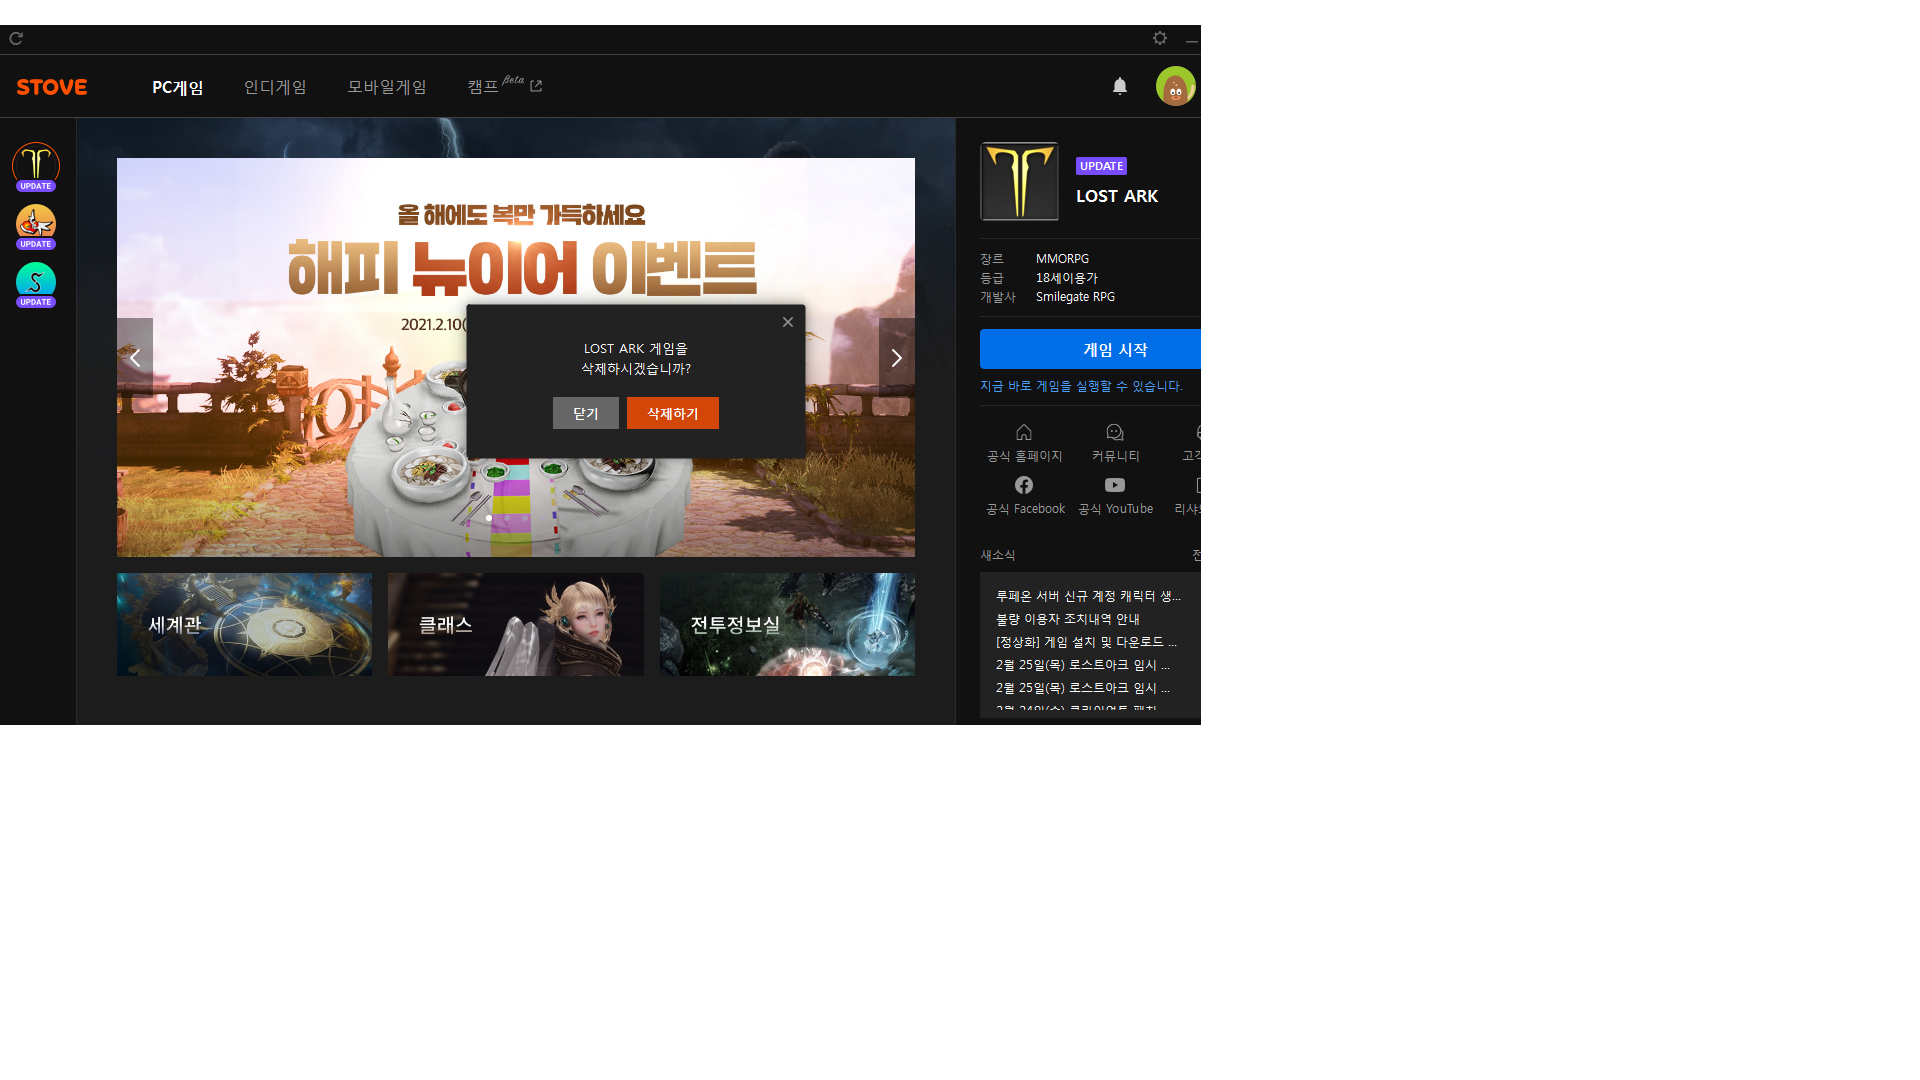Click the MMORPG genre text

pyautogui.click(x=1062, y=259)
